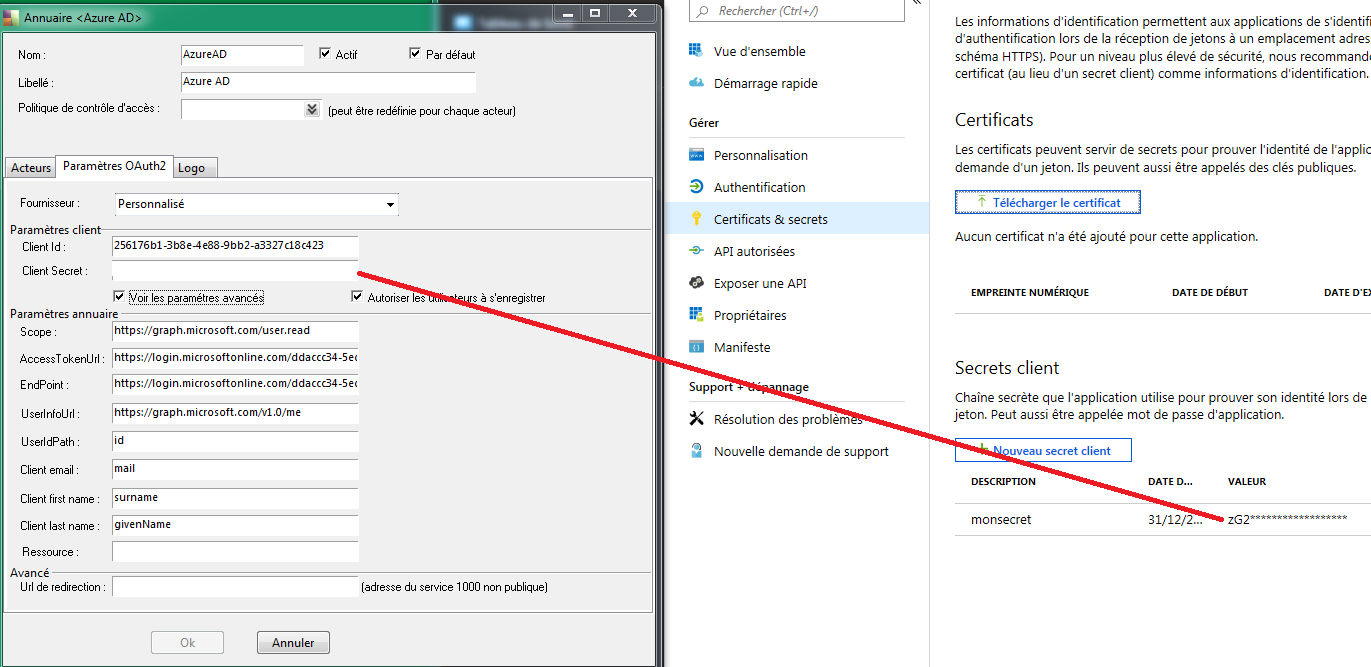Screen dimensions: 1371x667
Task: Click the Ok button in Annuaire dialog
Action: (187, 643)
